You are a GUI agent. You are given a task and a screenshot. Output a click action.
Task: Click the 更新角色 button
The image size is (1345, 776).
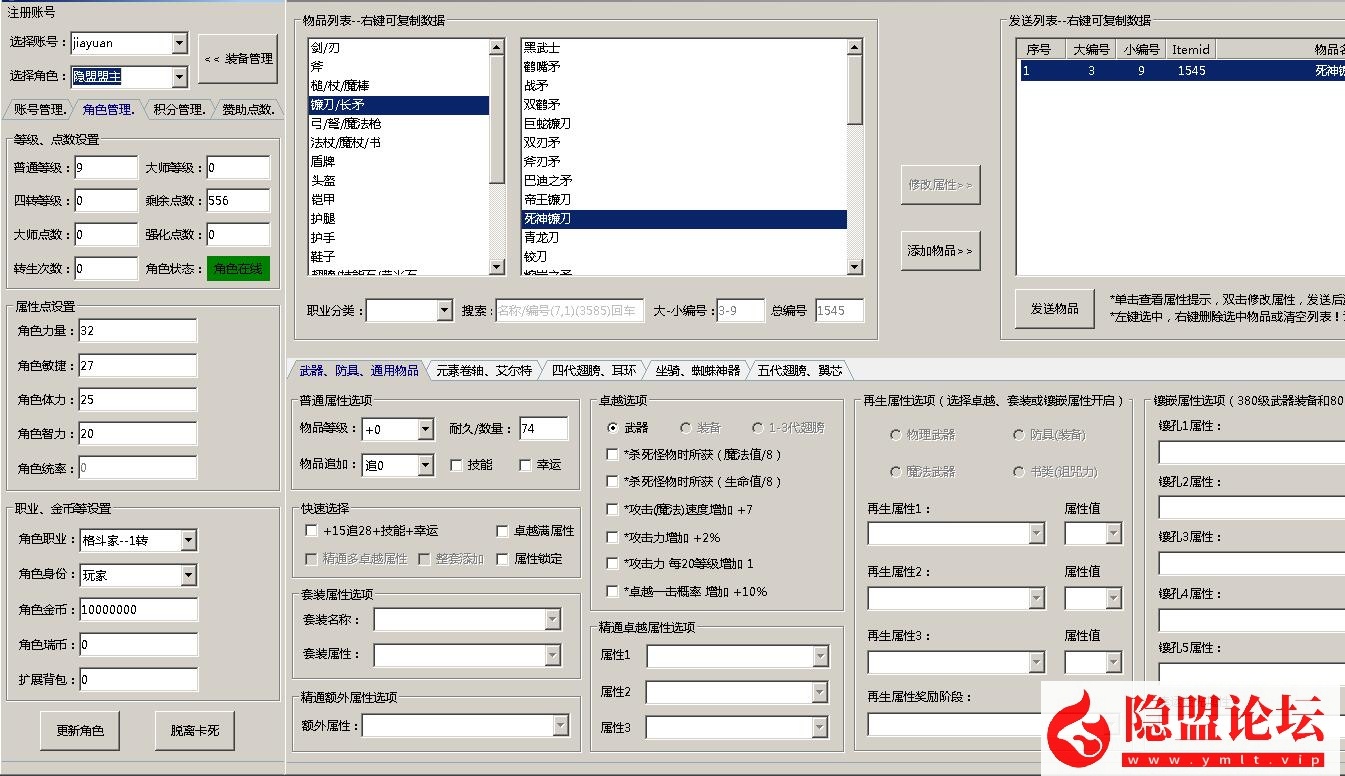tap(79, 731)
